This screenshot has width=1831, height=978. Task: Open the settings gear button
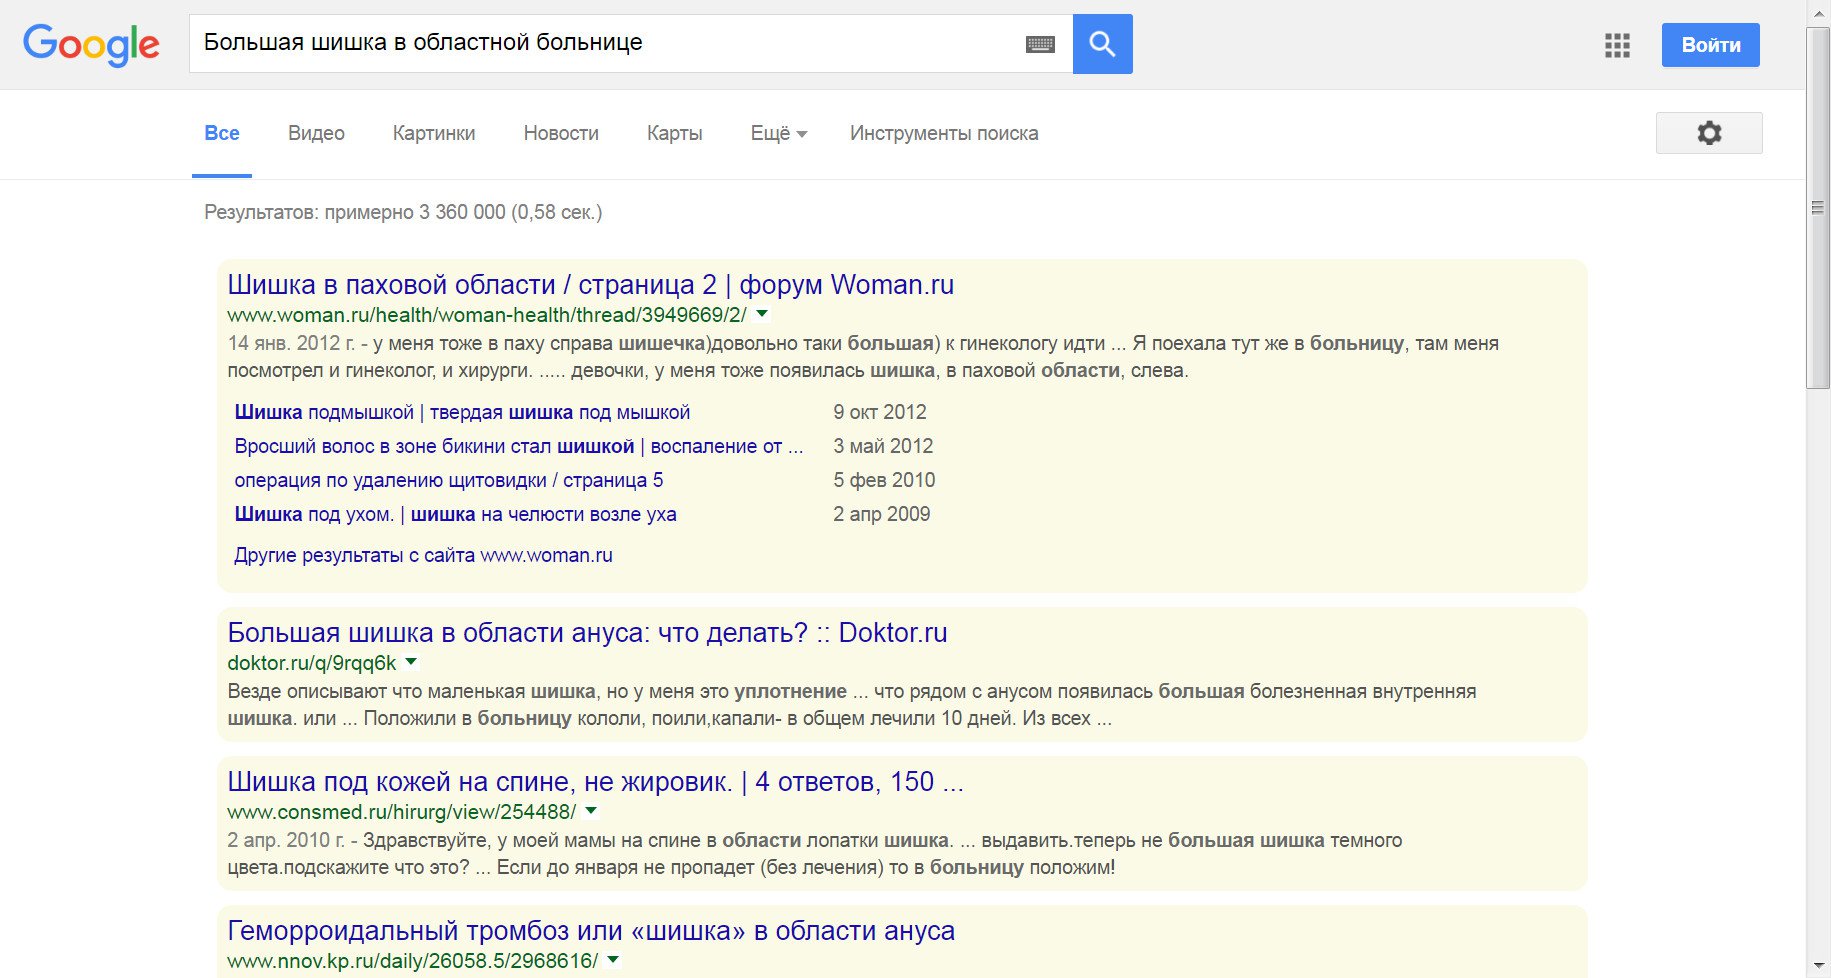1709,133
